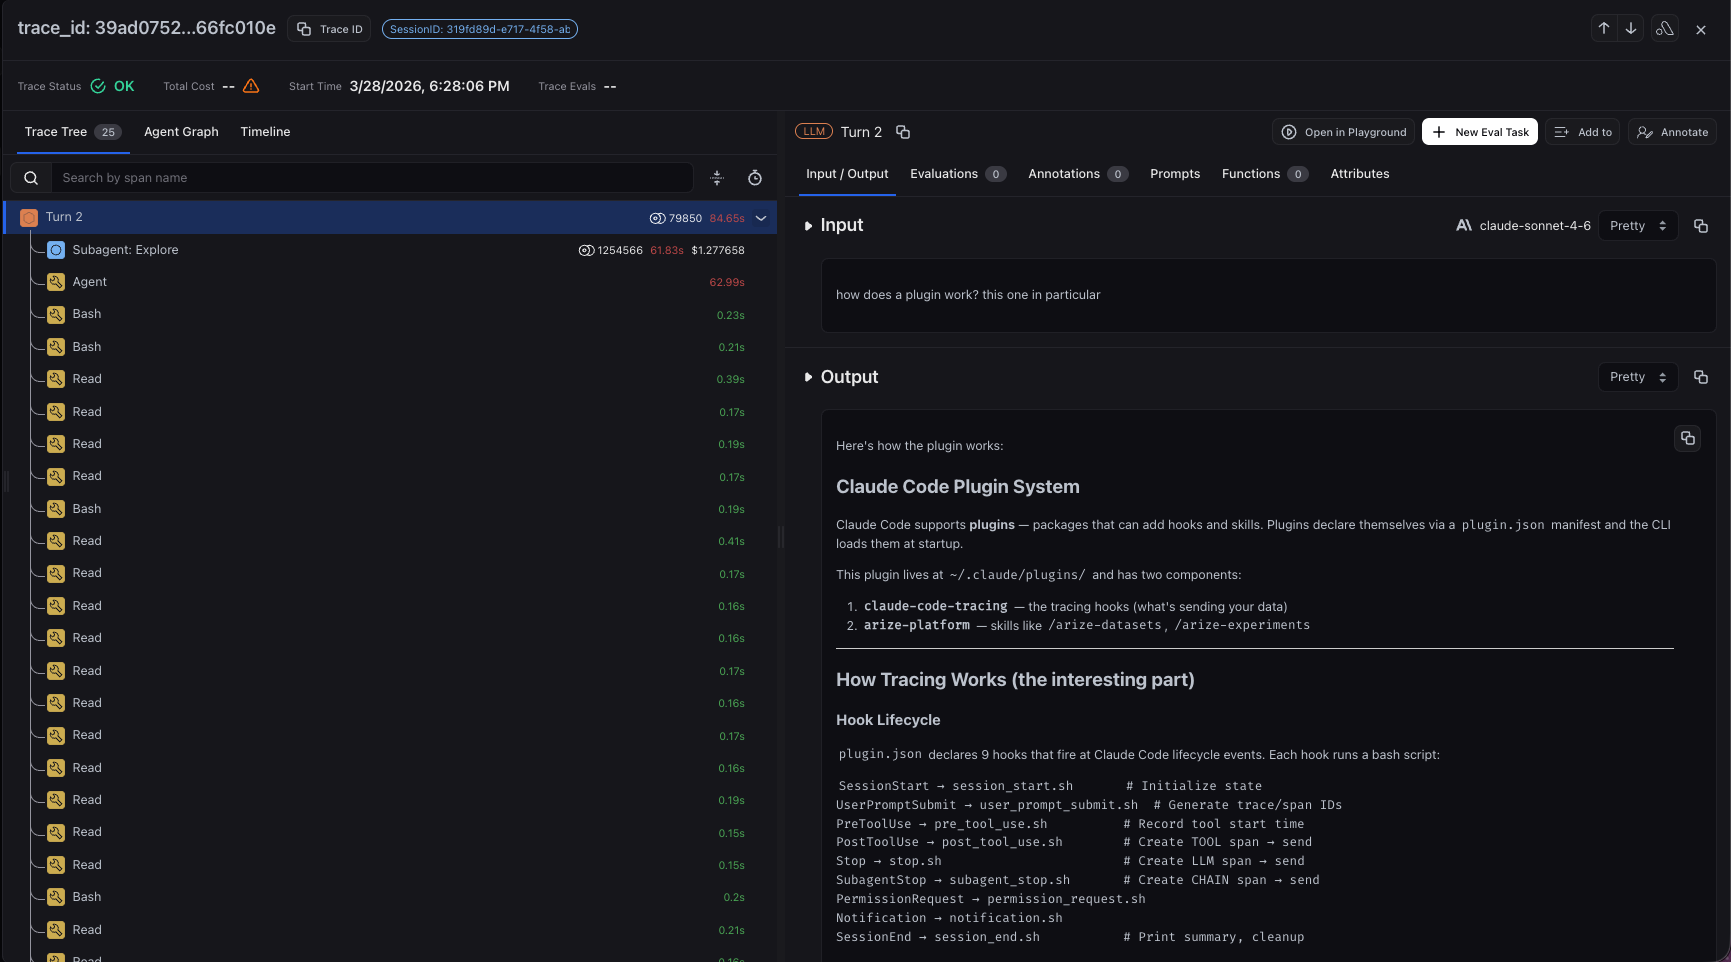Select the Bash span taking 0.19s

(390, 509)
